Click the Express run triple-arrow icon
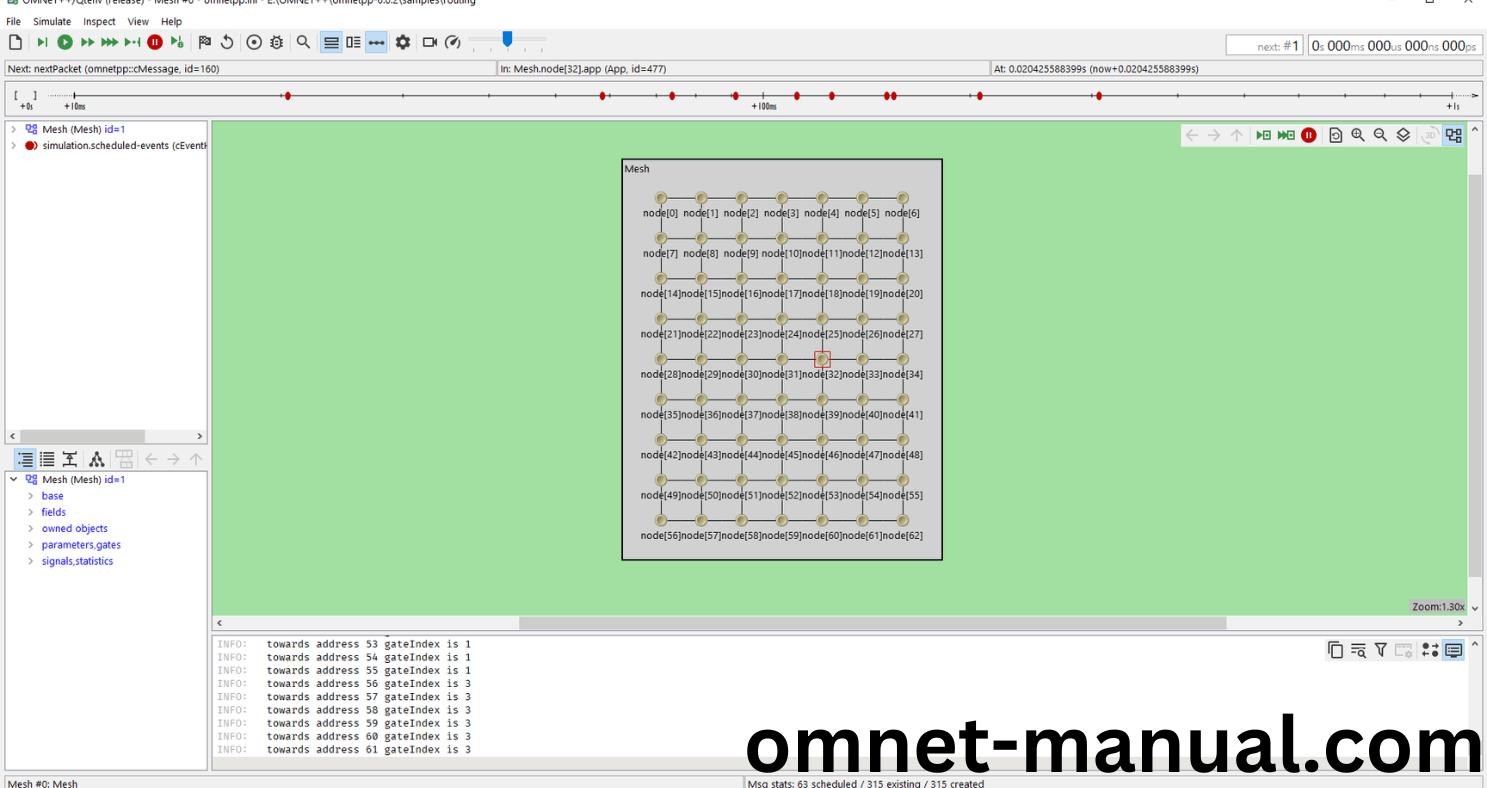 pyautogui.click(x=109, y=42)
